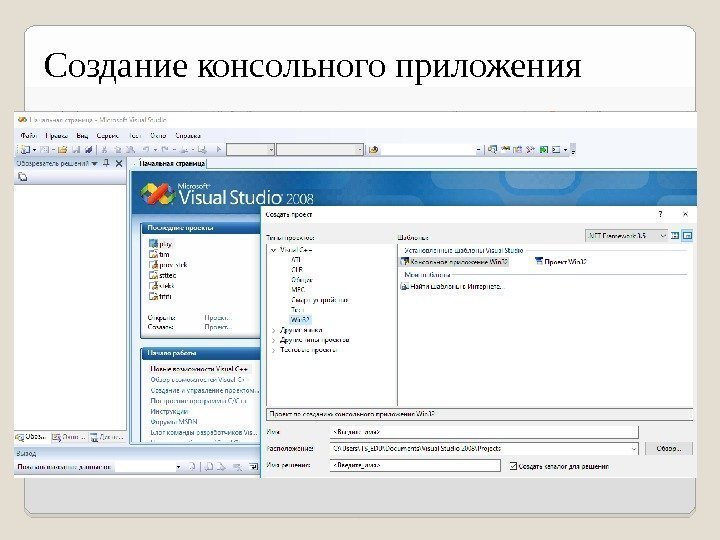Expand the Тестовые проекты tree node

coord(273,350)
